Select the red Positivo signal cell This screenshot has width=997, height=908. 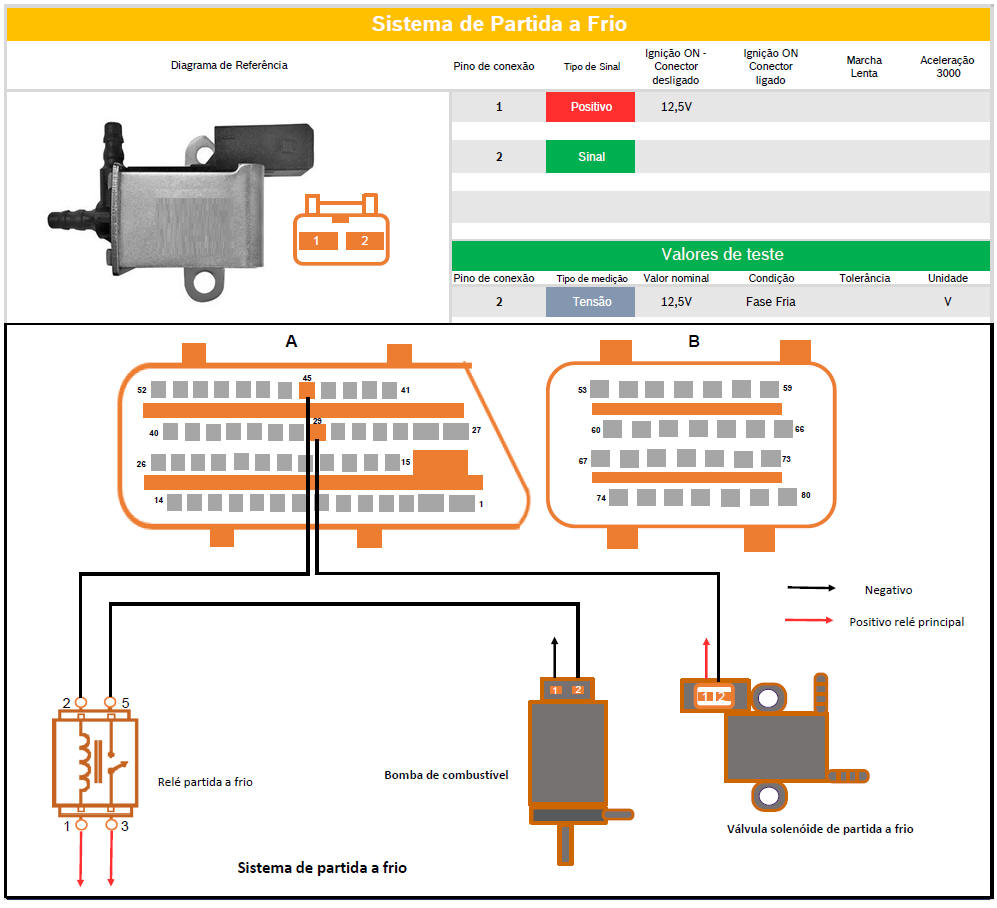pos(590,107)
